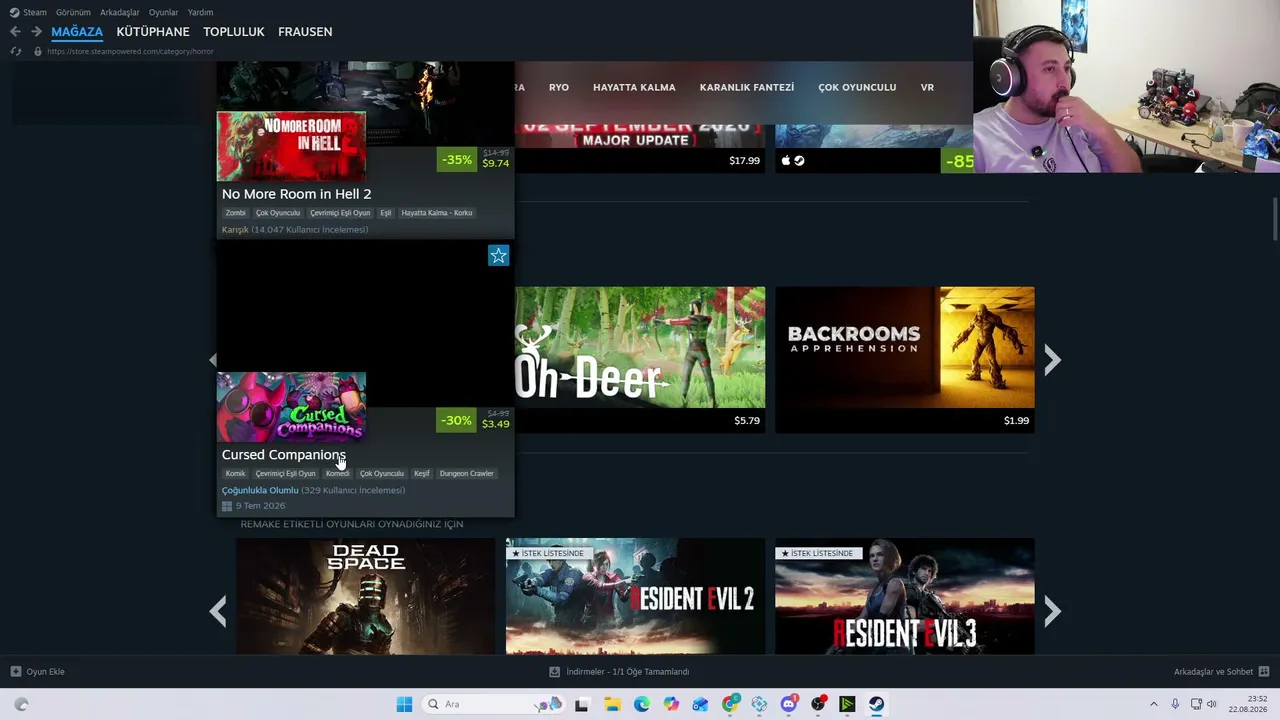Open the VR category

click(927, 87)
